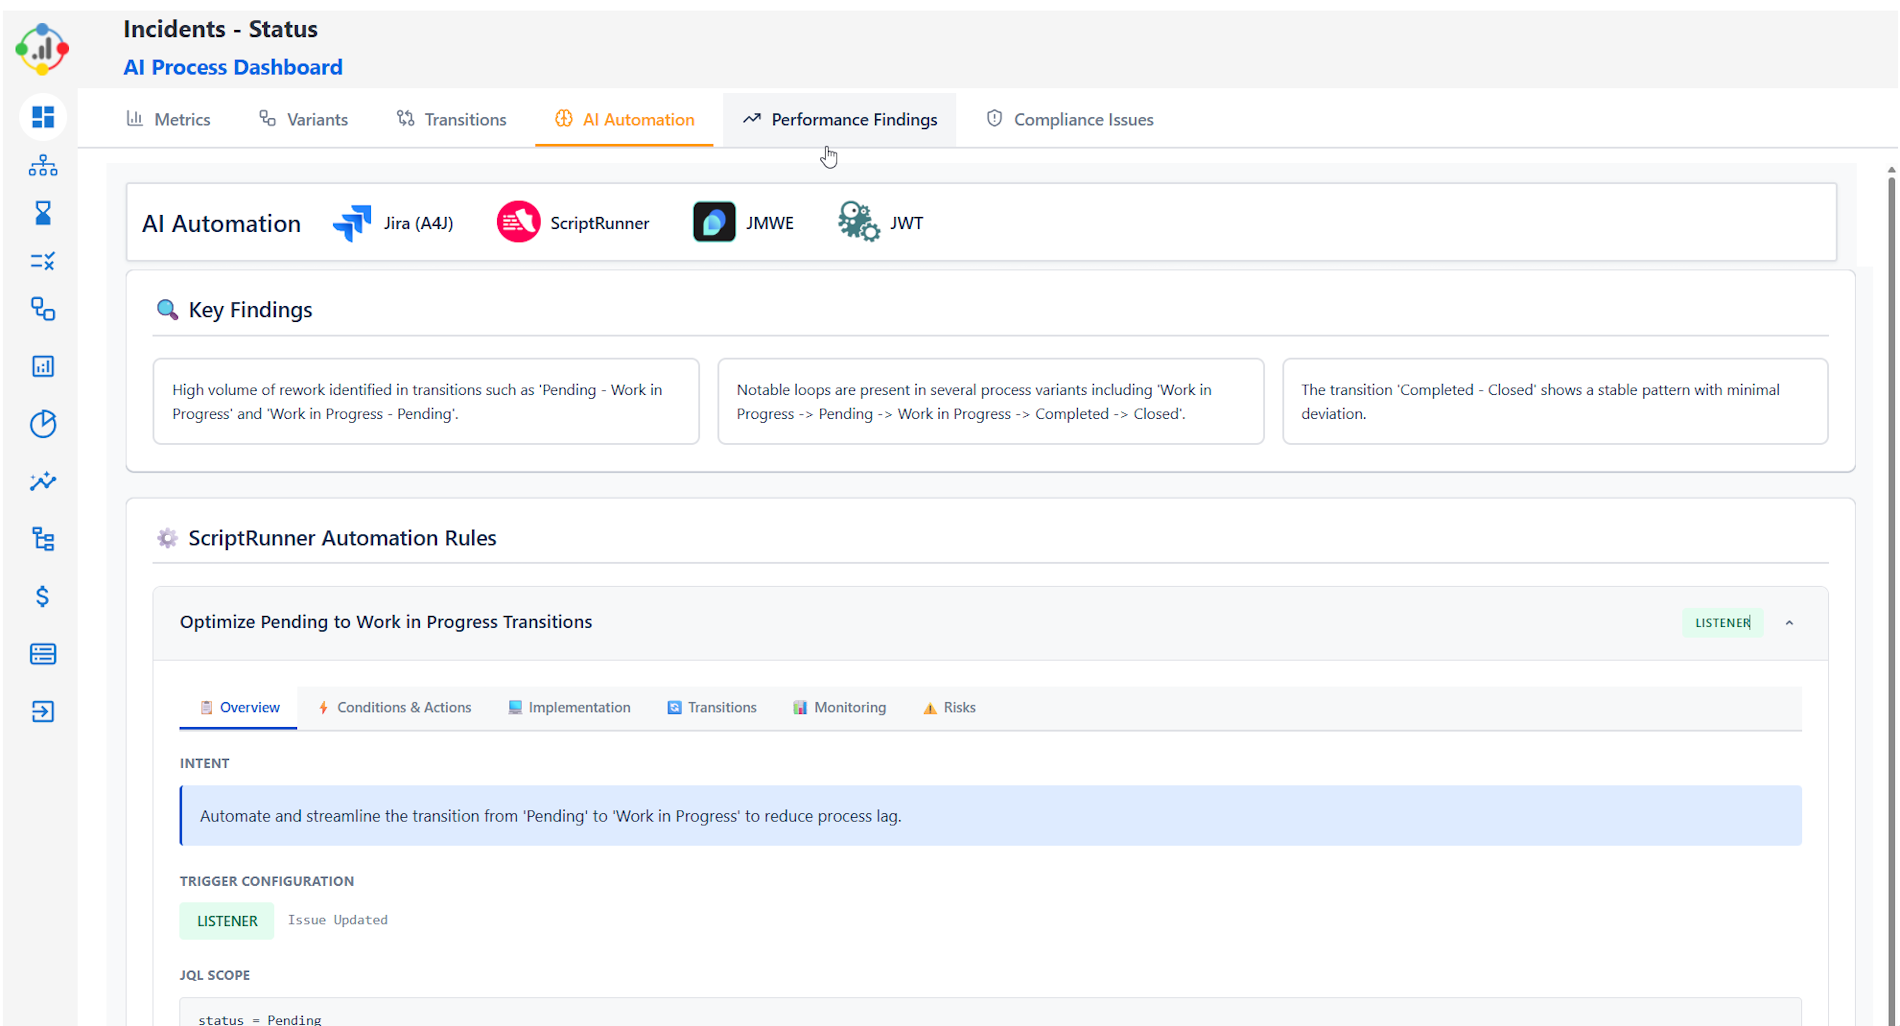The width and height of the screenshot is (1900, 1026).
Task: Open the trend analysis icon in the sidebar
Action: 43,482
